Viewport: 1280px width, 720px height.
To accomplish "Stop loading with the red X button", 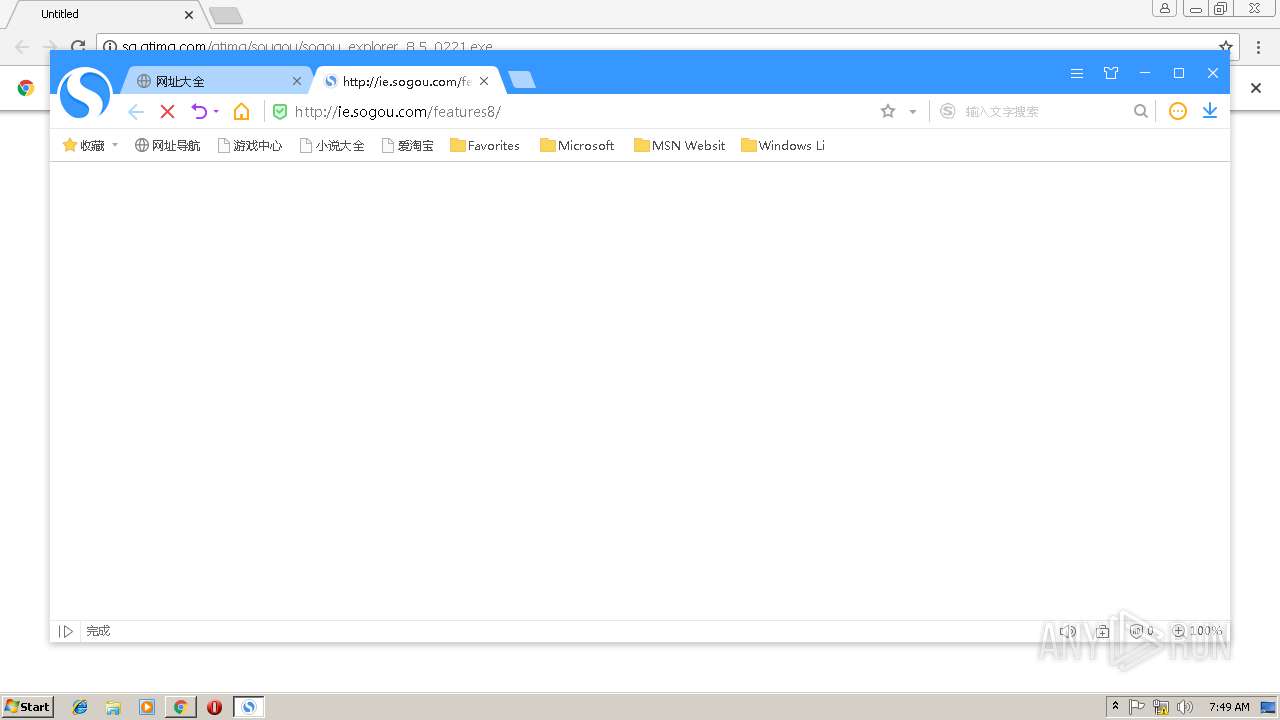I will 168,112.
